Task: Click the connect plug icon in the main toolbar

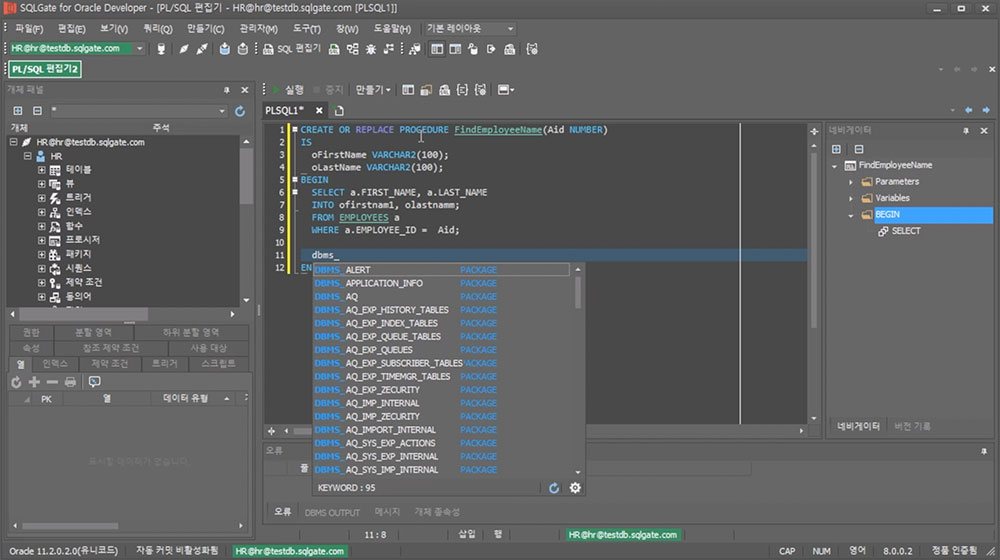Action: point(184,48)
